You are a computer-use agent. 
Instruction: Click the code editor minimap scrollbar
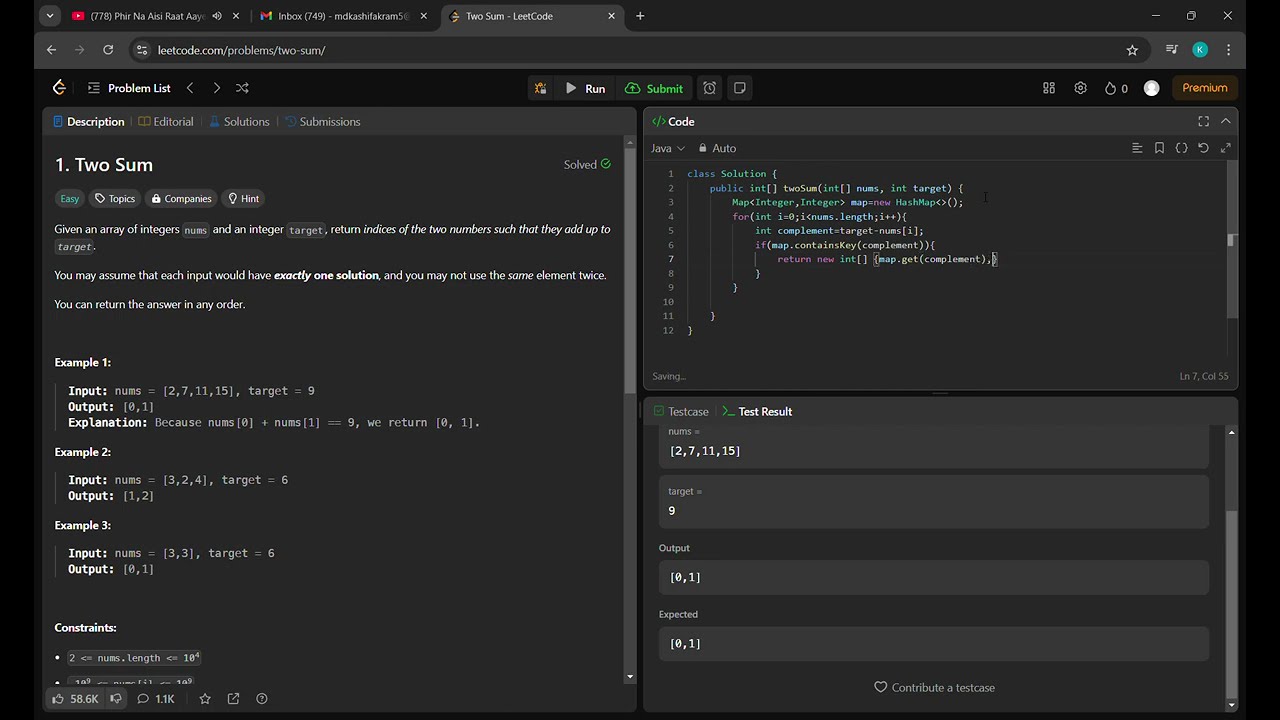coord(1232,240)
